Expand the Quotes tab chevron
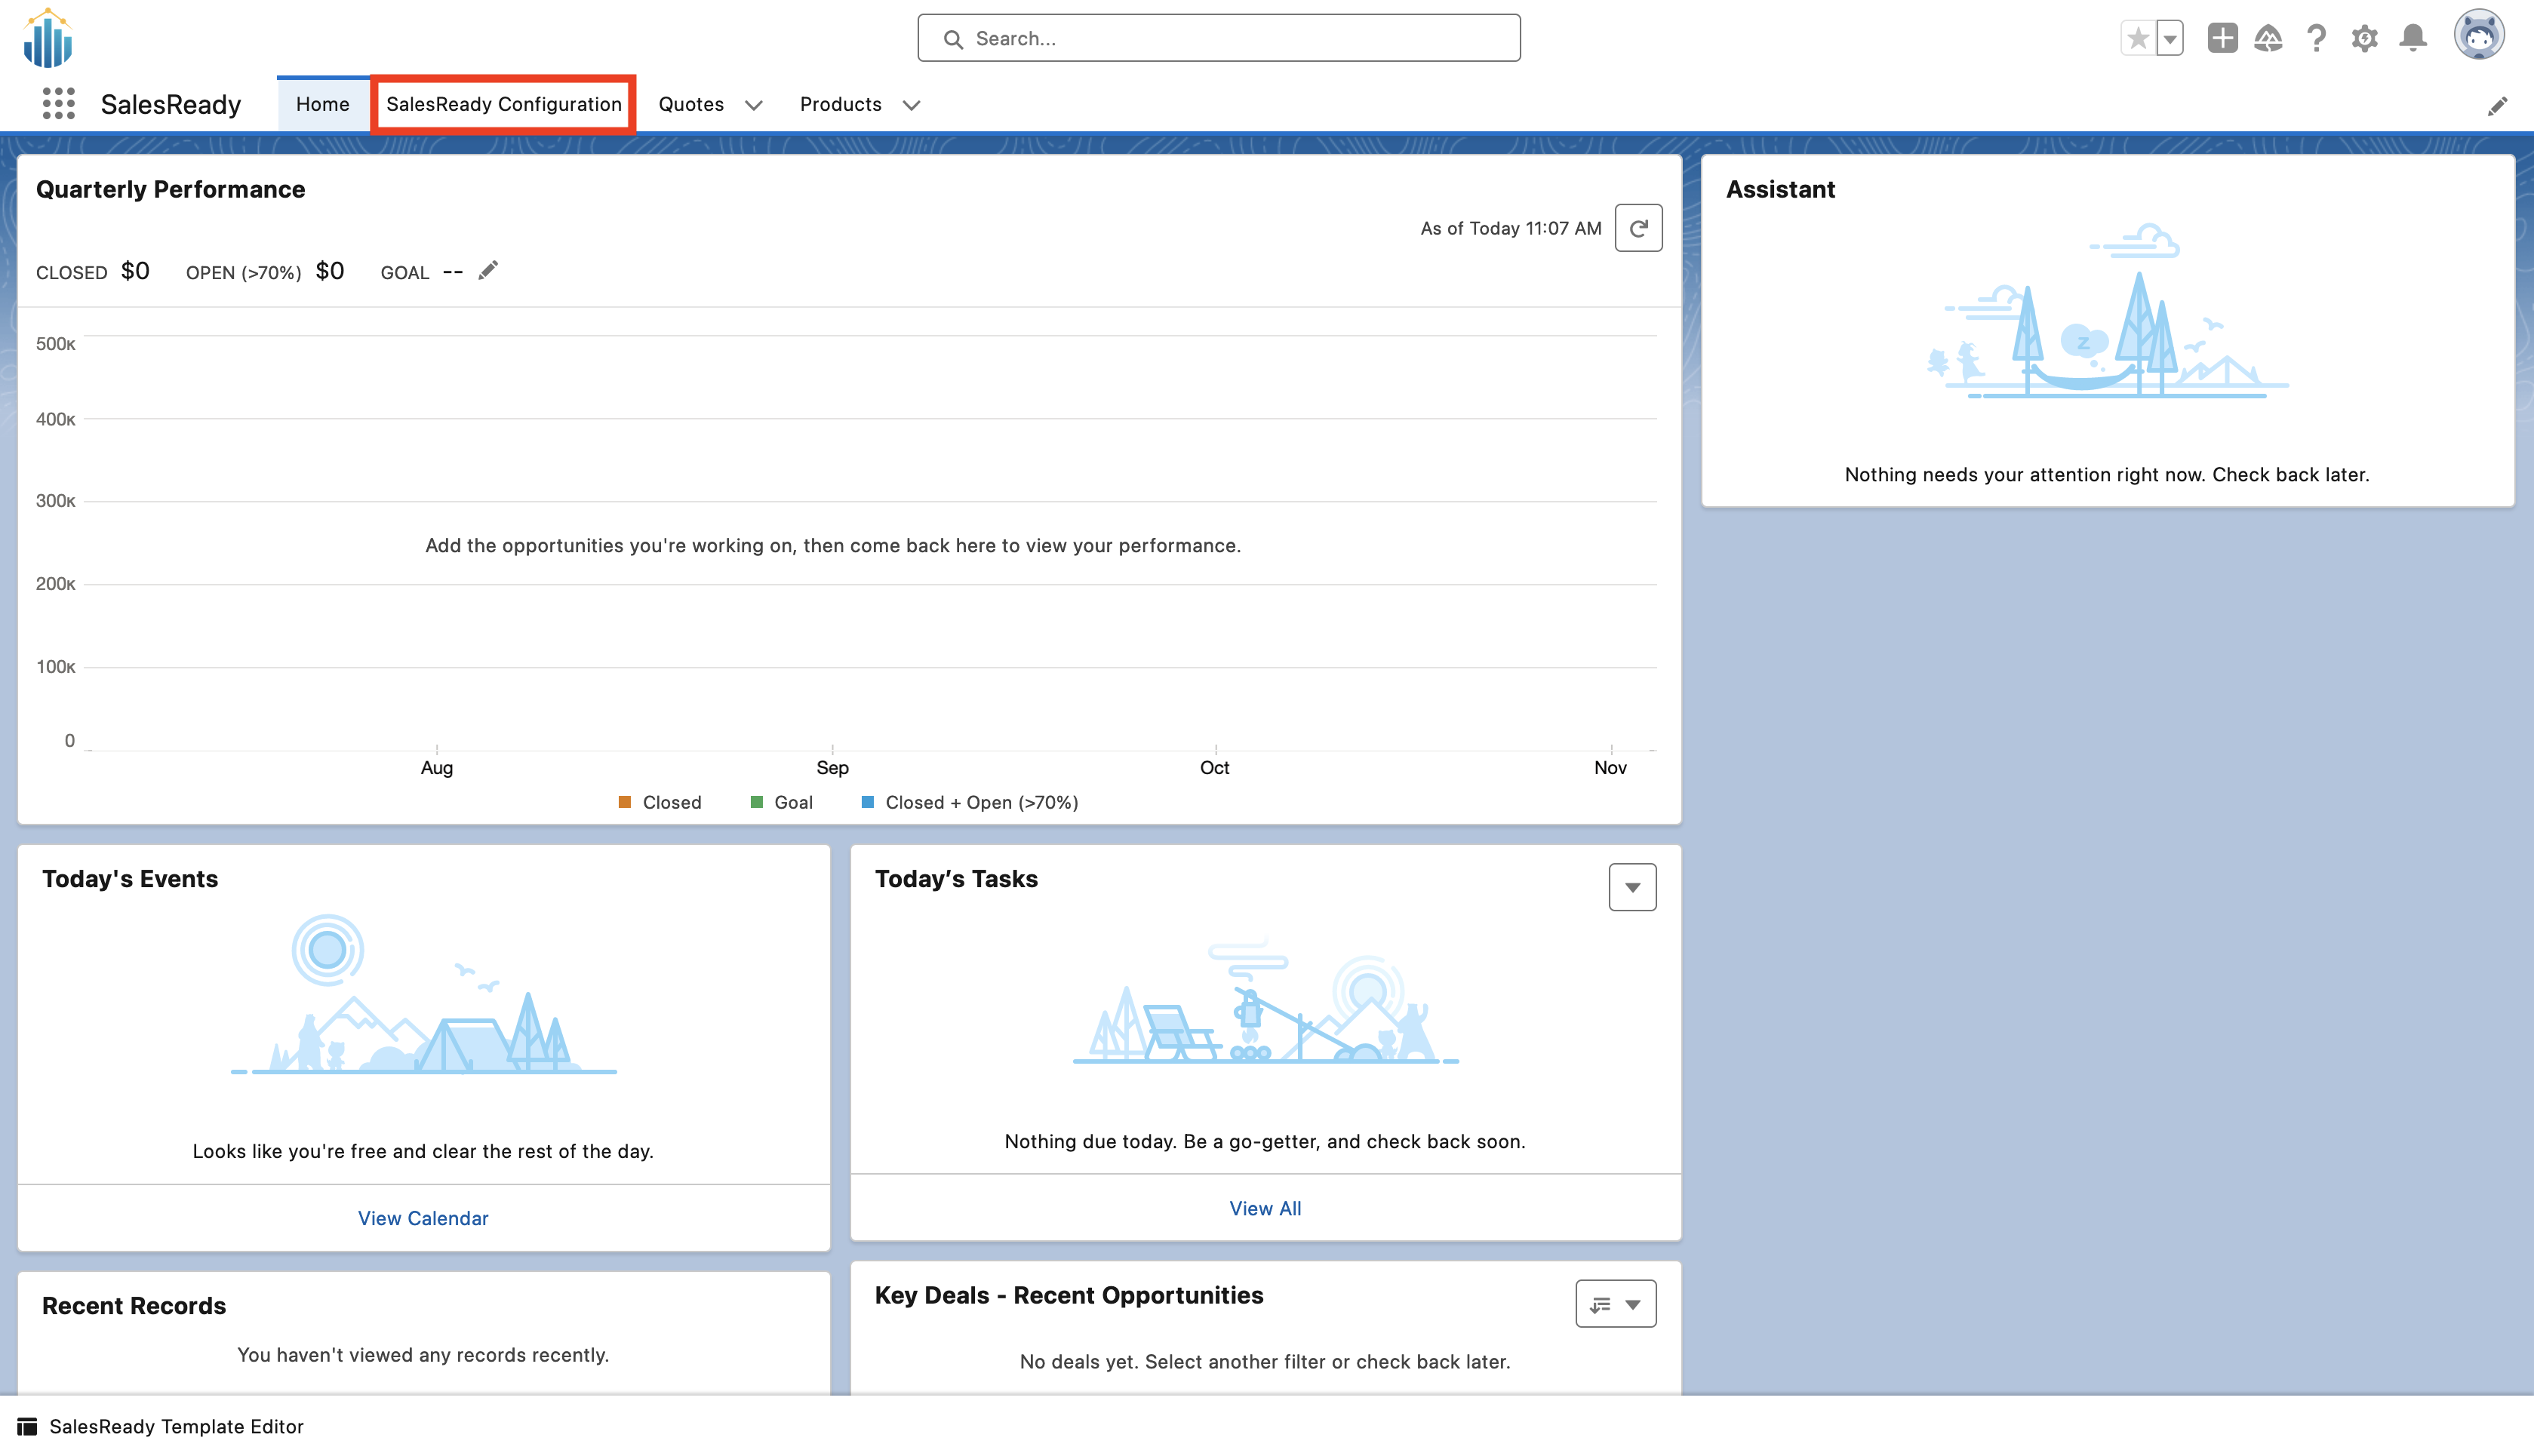Viewport: 2534px width, 1456px height. (754, 105)
